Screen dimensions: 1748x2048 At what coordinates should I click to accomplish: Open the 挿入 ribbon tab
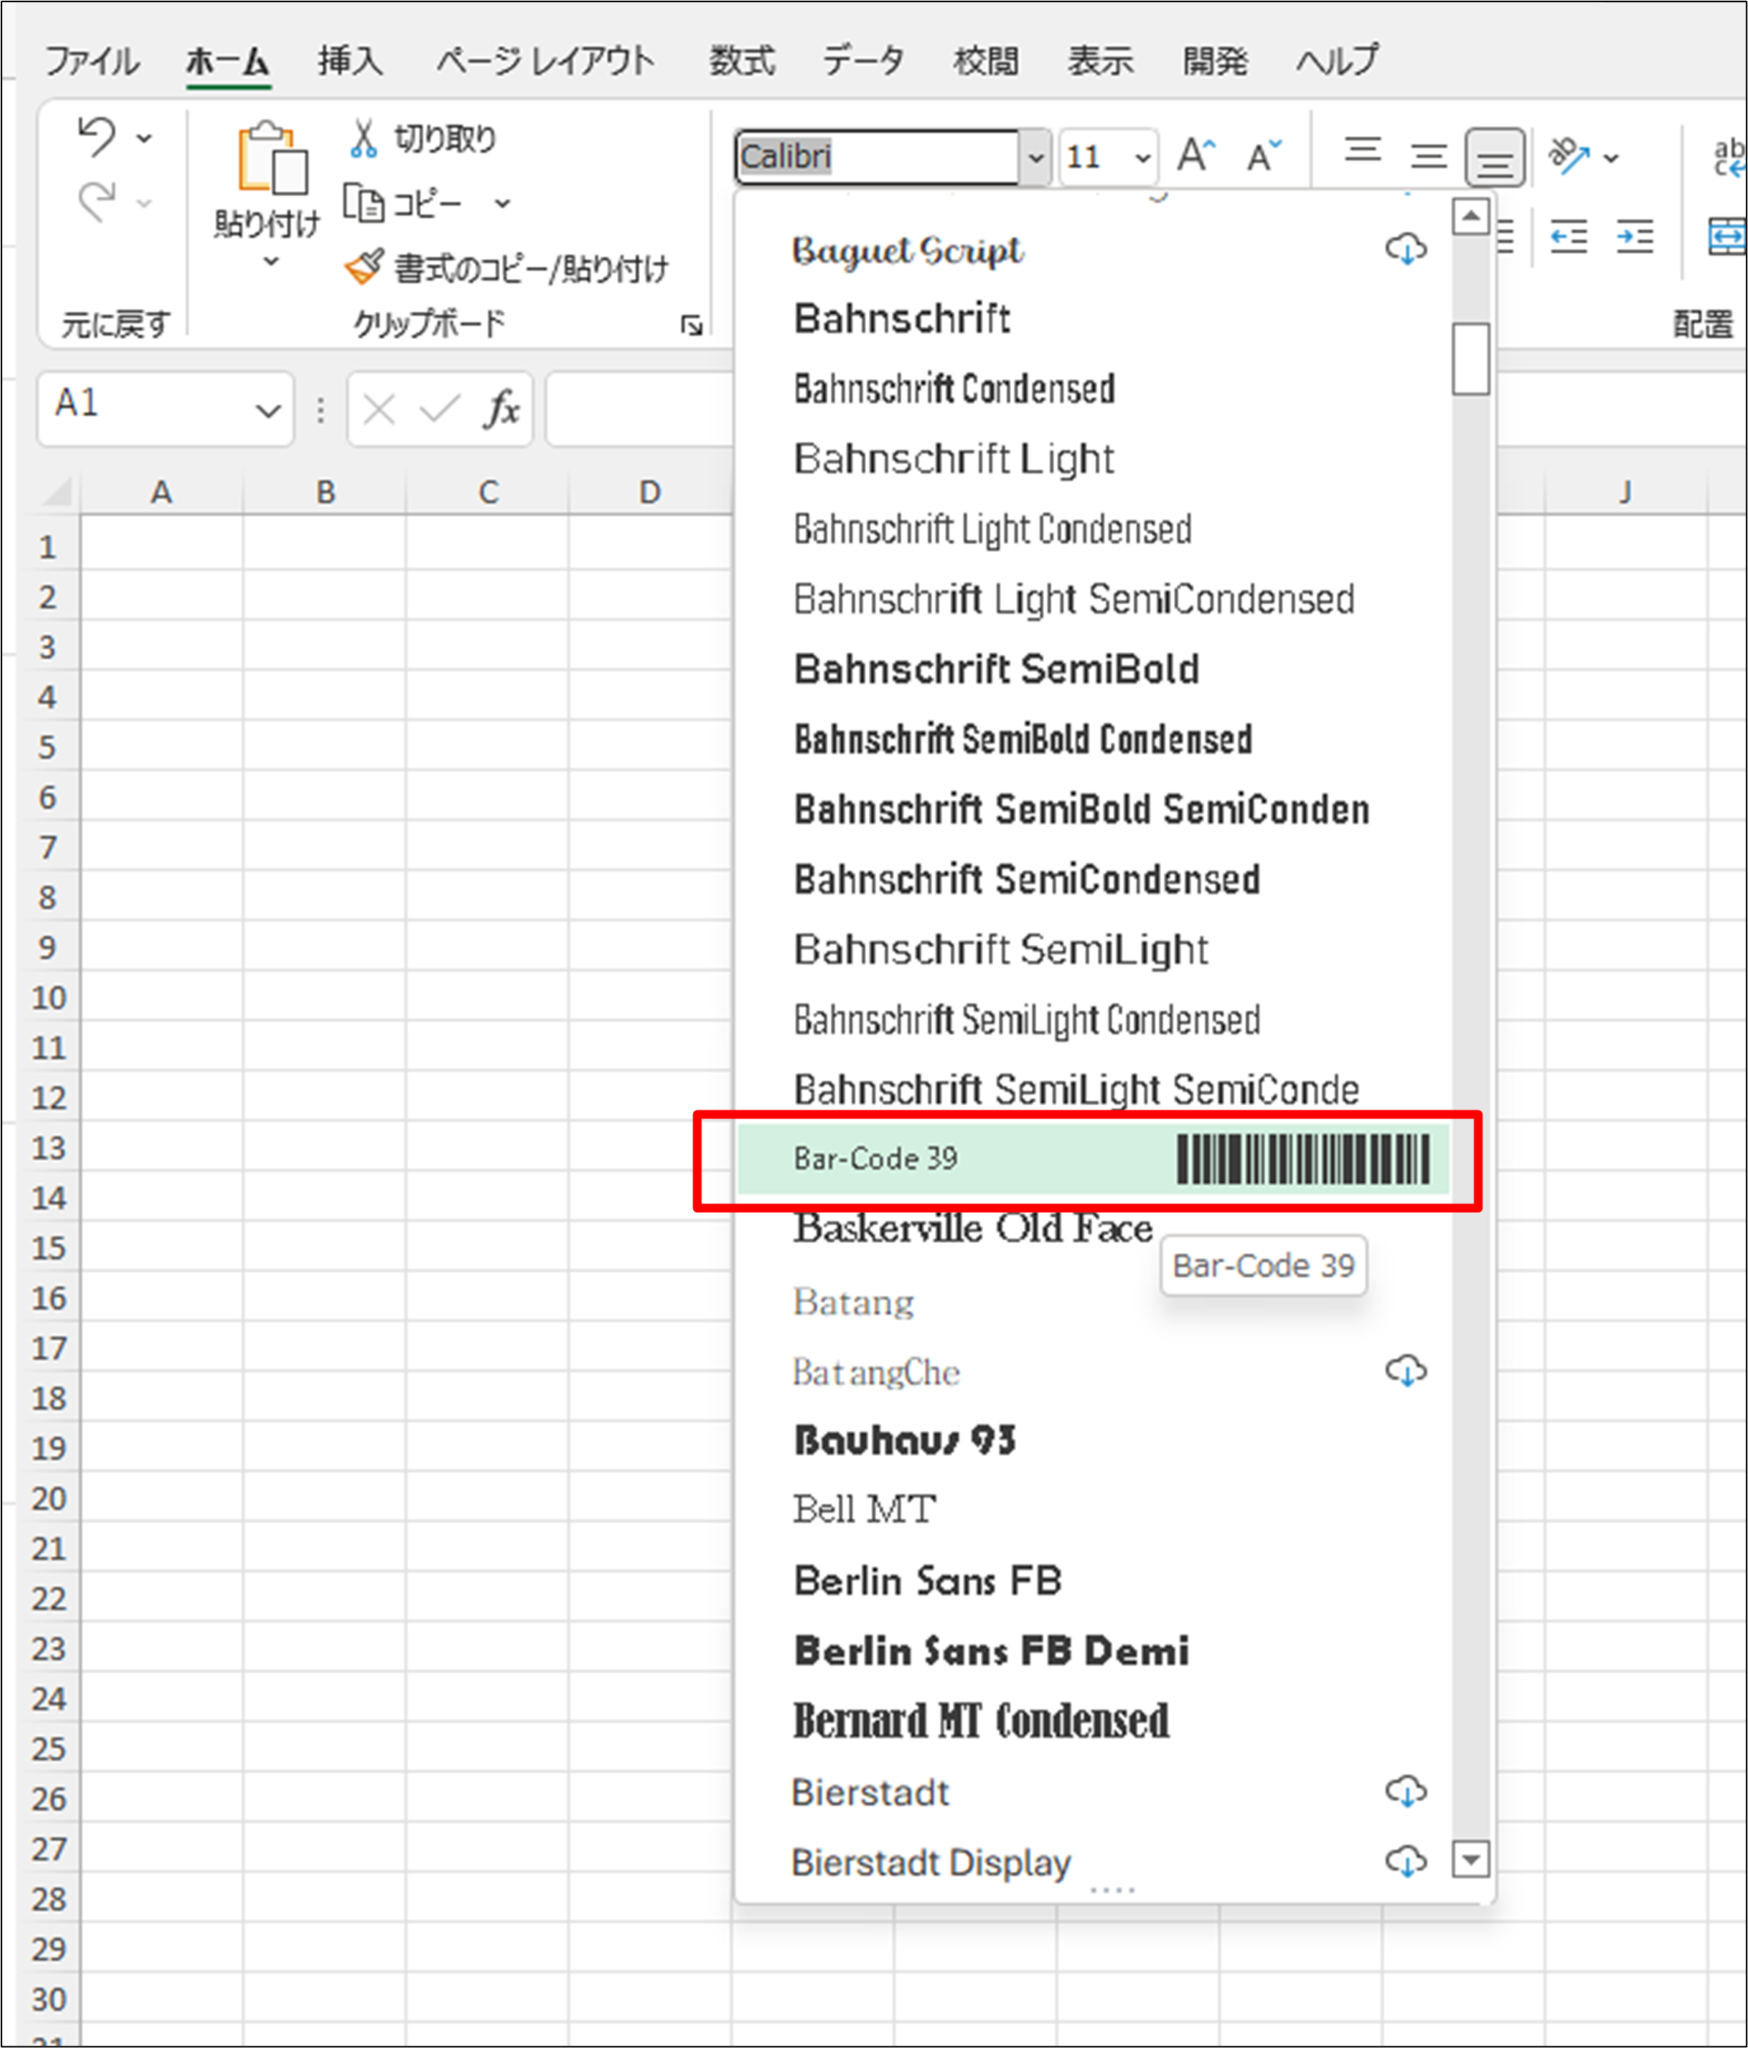tap(350, 61)
